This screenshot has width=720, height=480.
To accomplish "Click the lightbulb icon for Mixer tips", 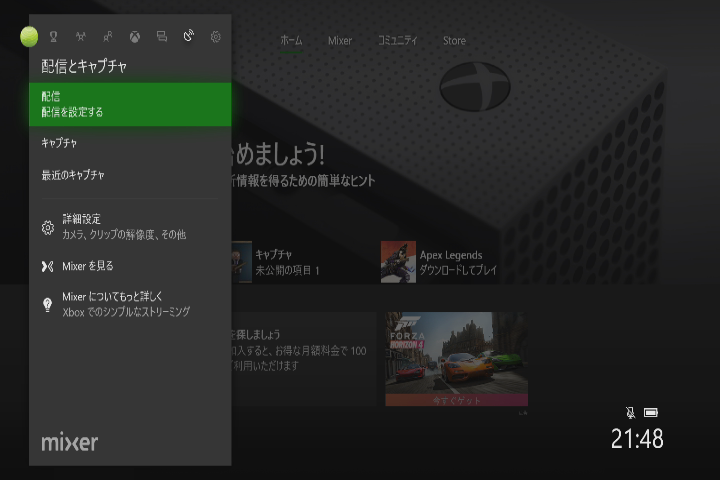I will (47, 305).
